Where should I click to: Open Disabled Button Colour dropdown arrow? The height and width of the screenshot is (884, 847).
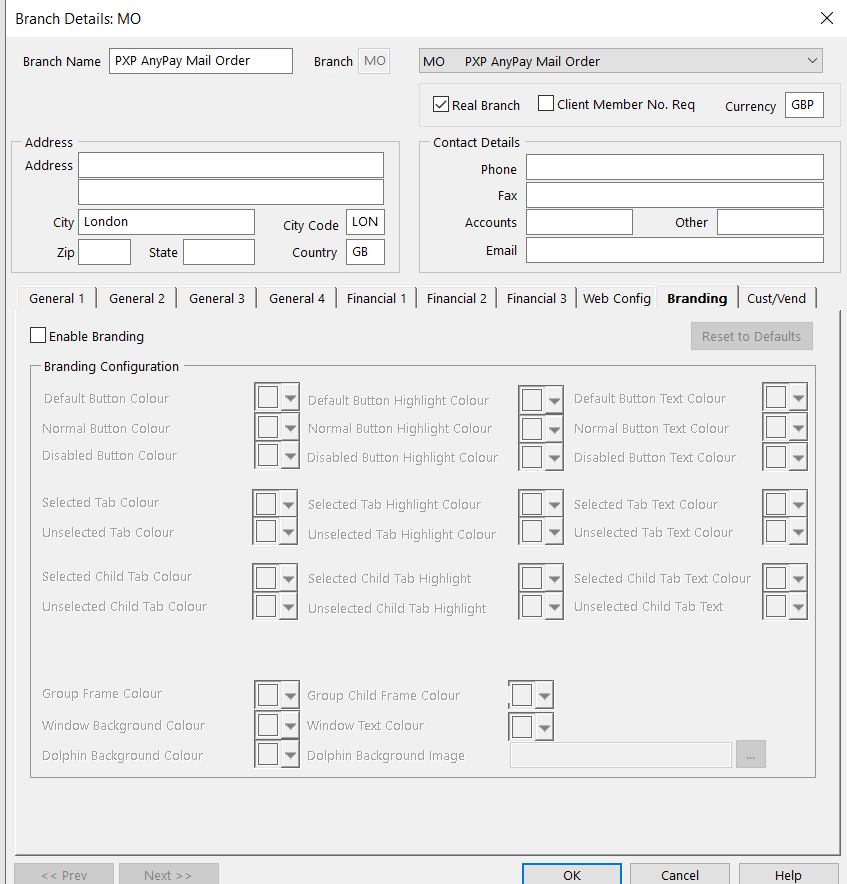290,455
